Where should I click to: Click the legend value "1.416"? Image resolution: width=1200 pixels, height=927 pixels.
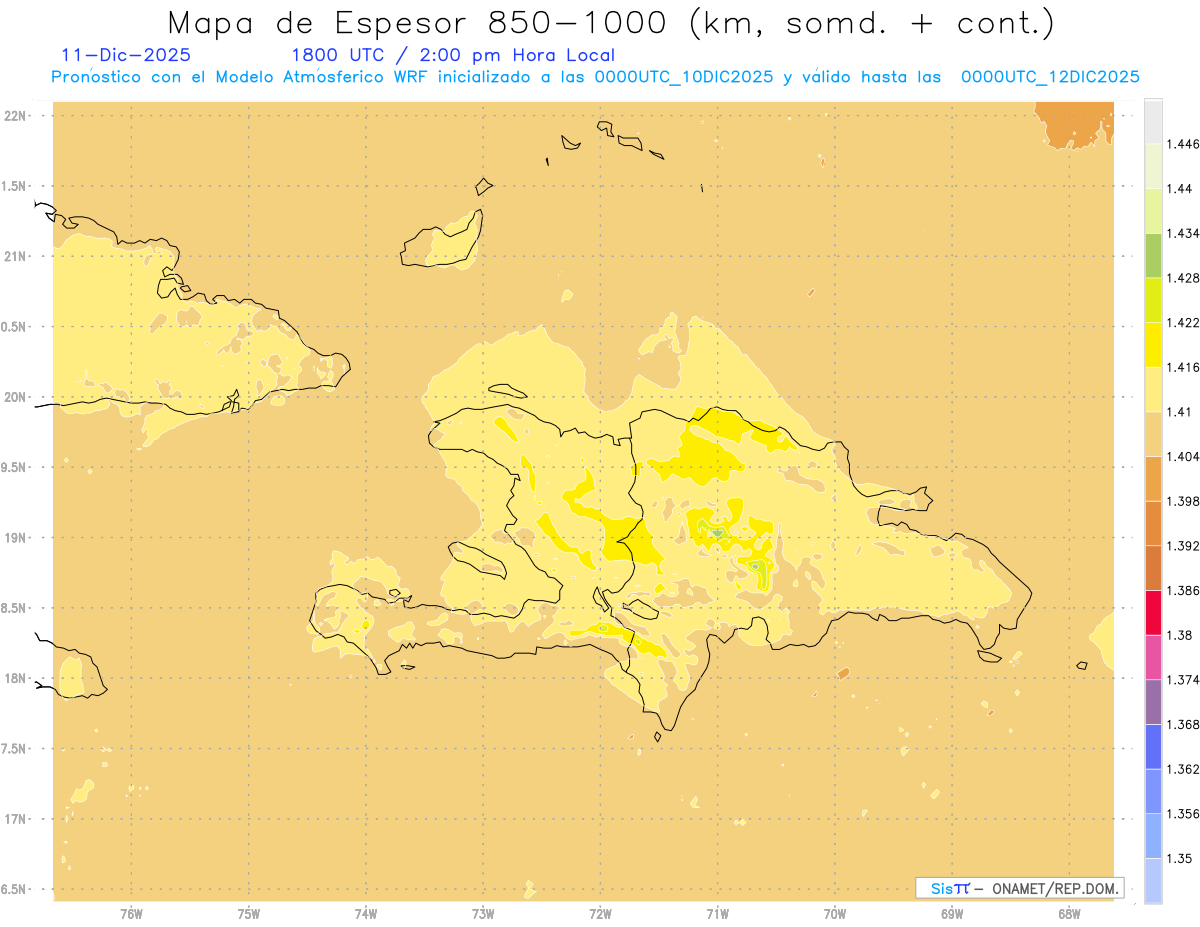coord(1183,367)
